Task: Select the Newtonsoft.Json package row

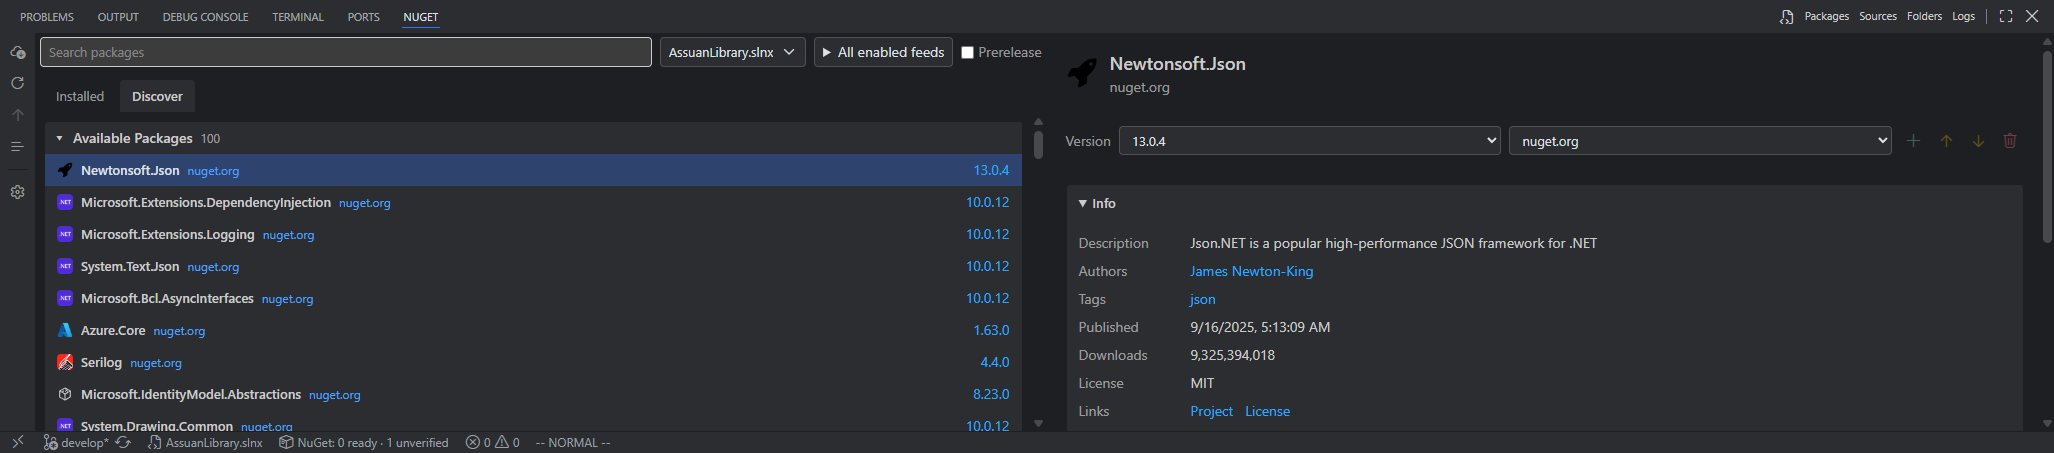Action: coord(533,170)
